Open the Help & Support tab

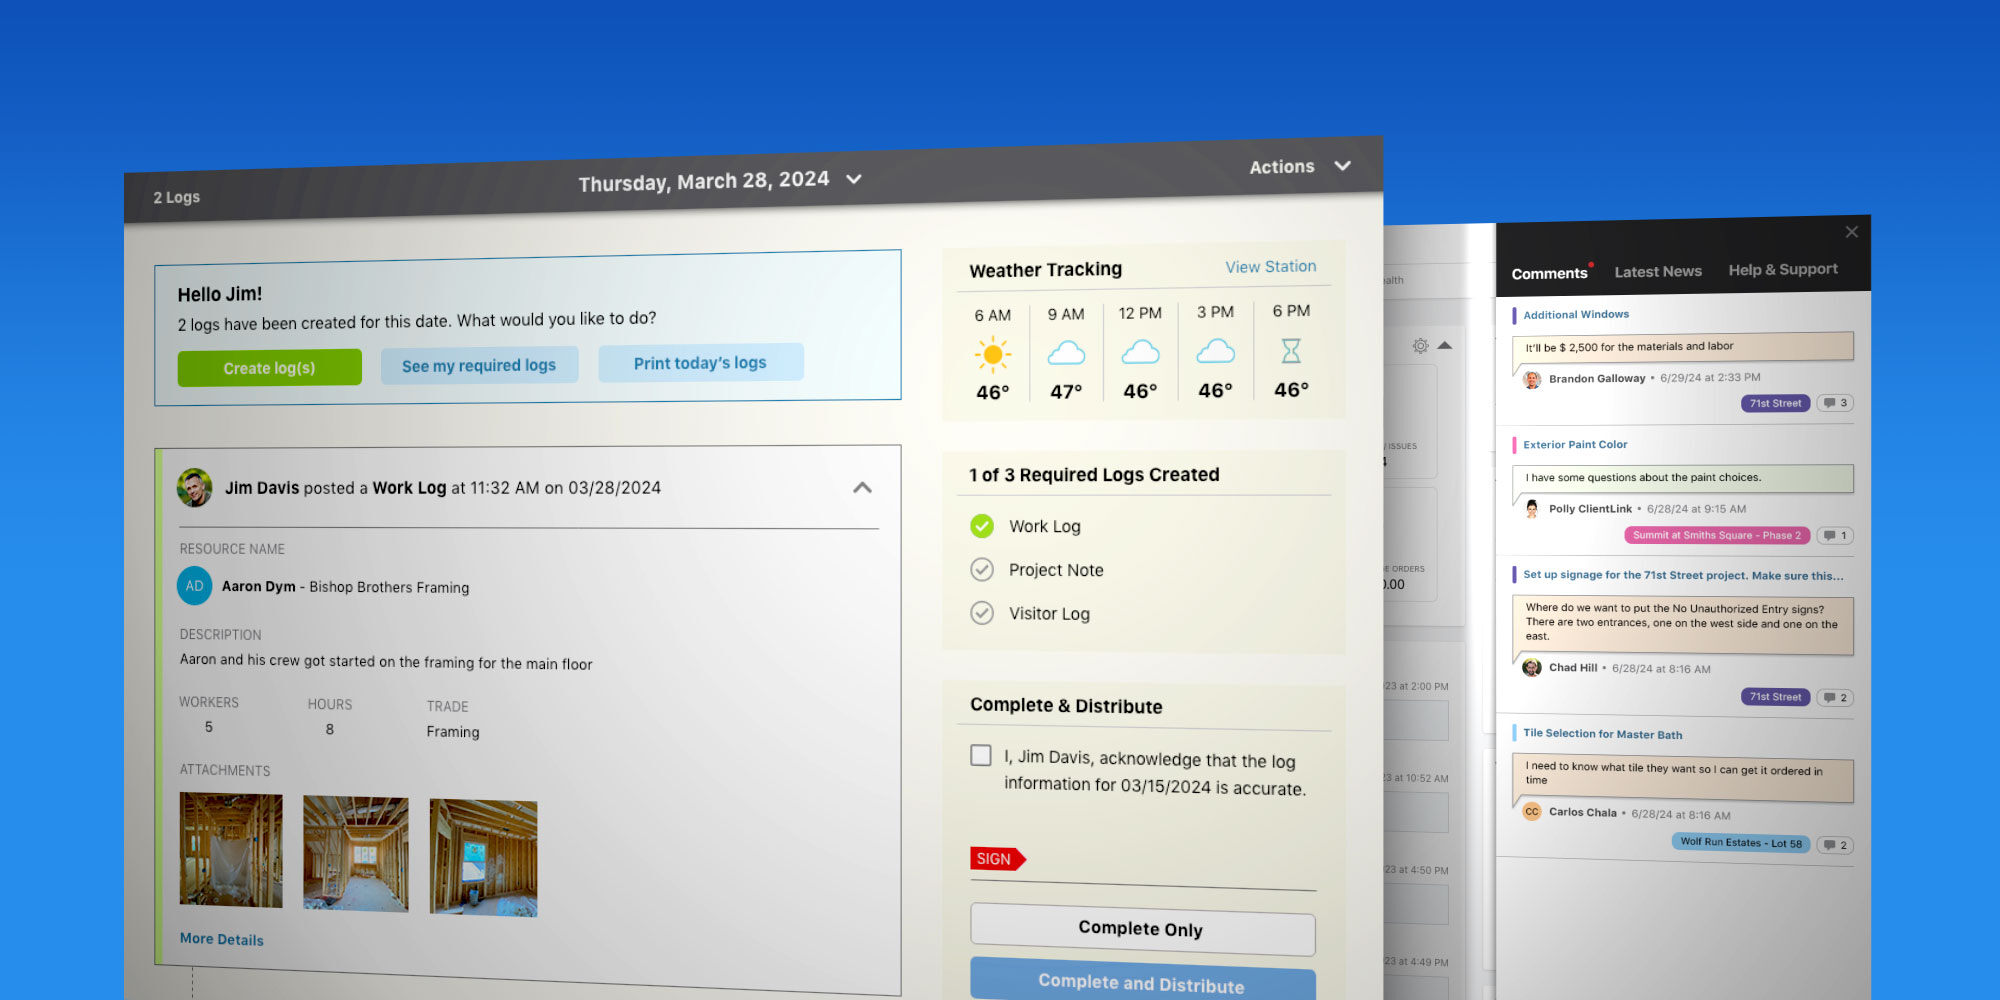click(x=1784, y=269)
